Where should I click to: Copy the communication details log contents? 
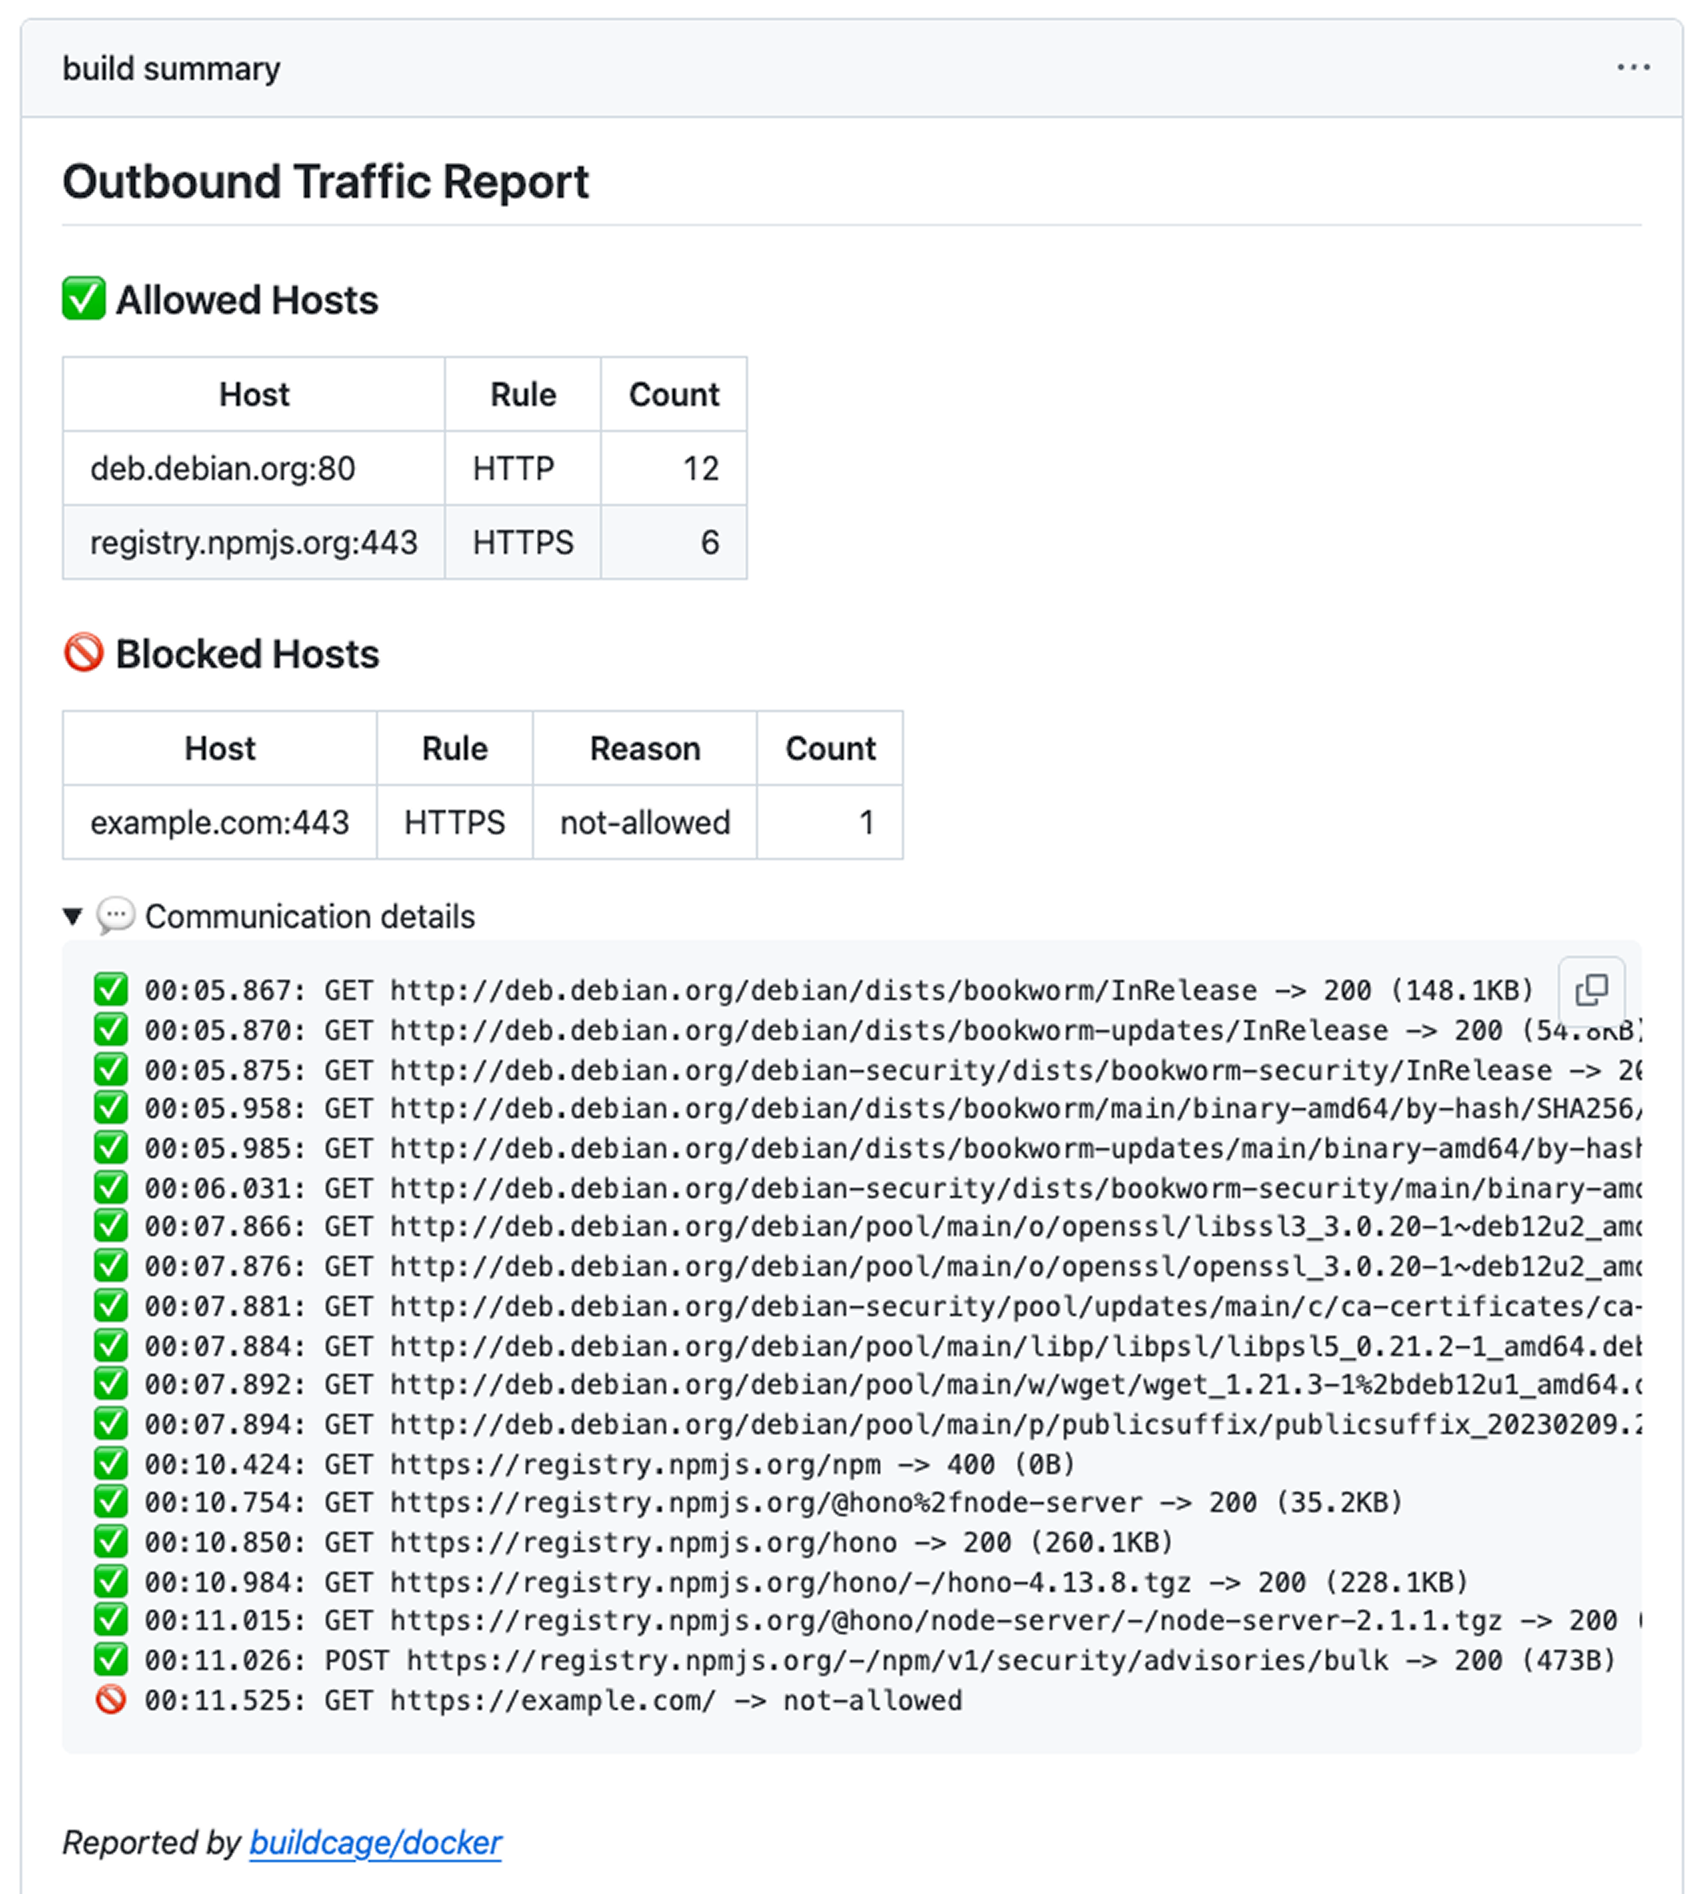[1591, 990]
